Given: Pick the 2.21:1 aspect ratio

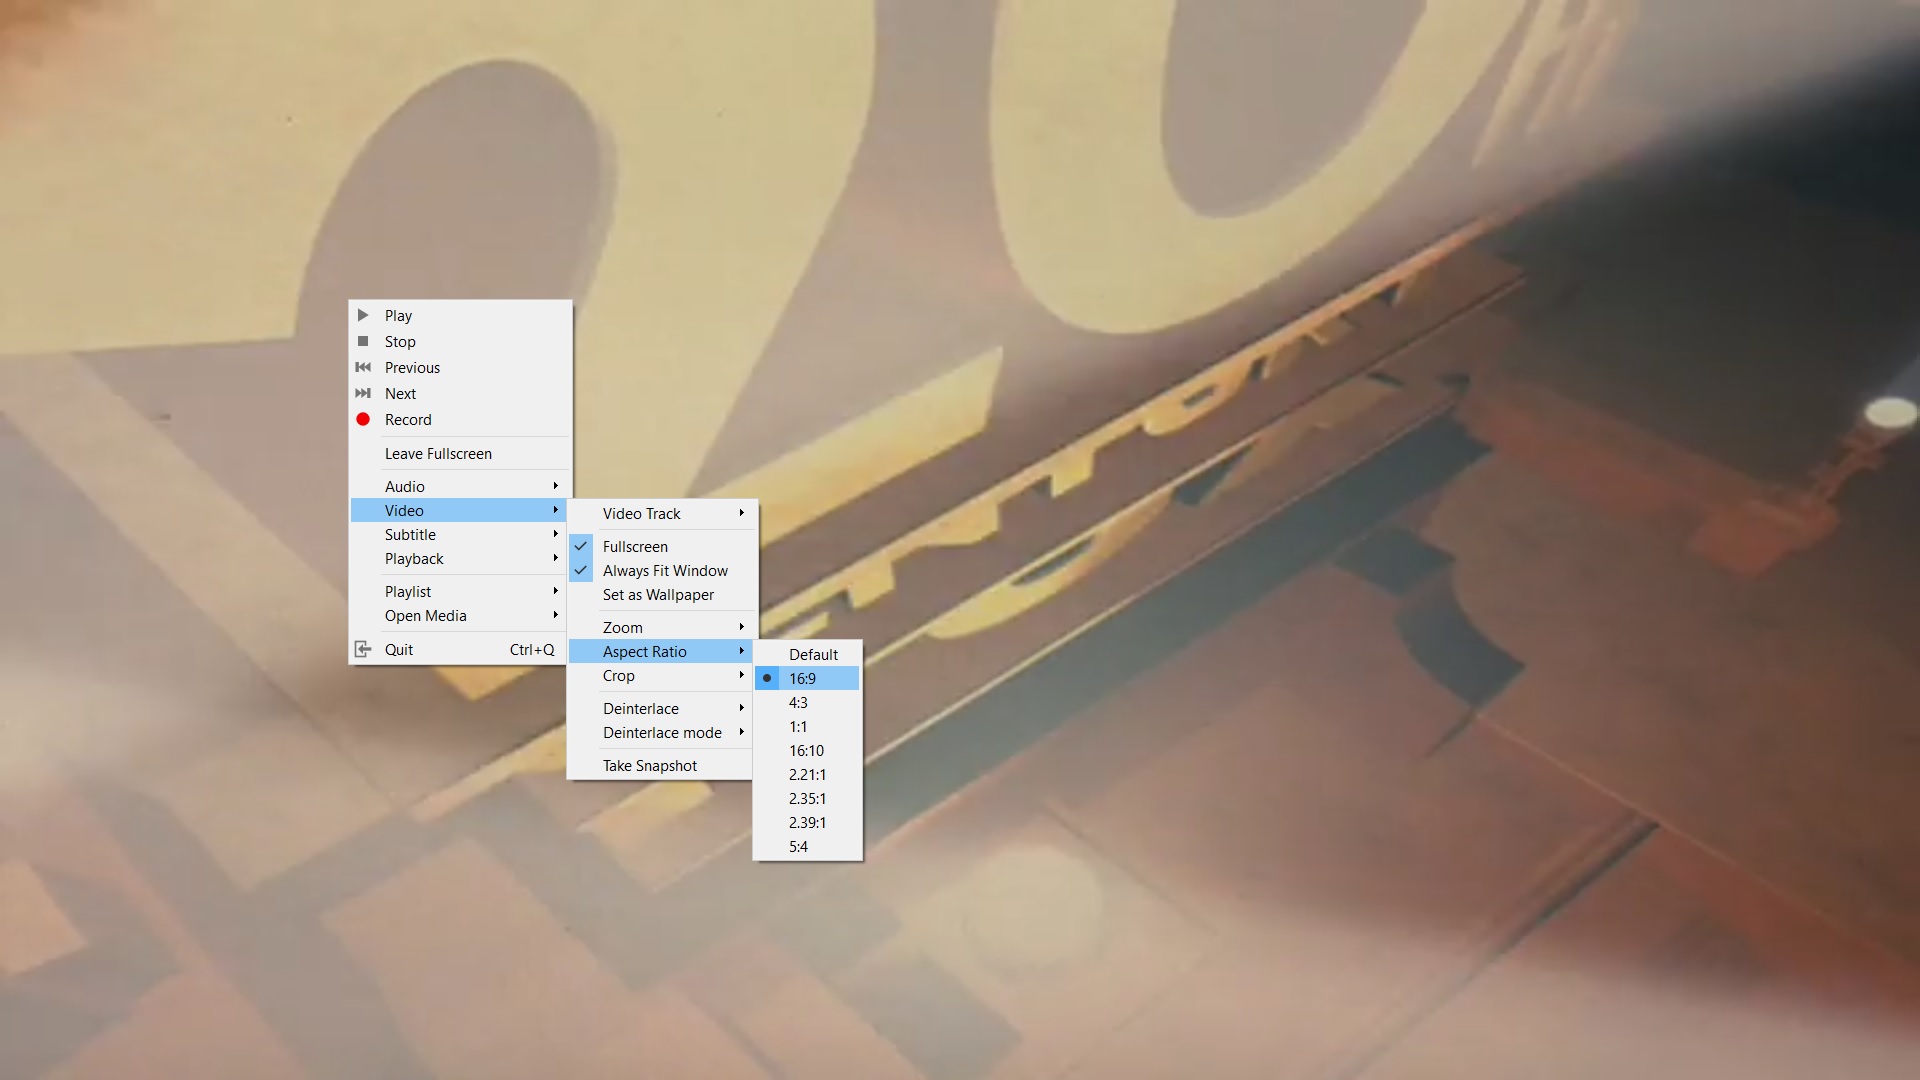Looking at the screenshot, I should point(807,774).
